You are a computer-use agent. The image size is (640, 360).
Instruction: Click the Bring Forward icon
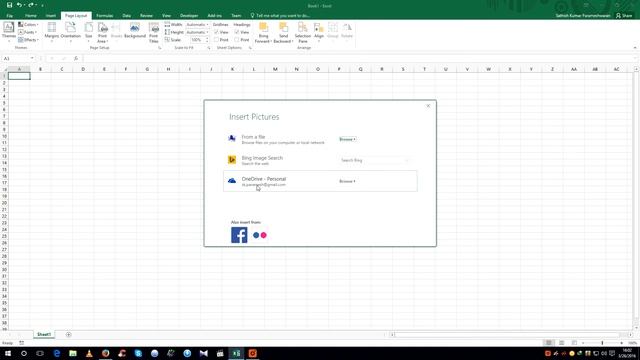(264, 28)
